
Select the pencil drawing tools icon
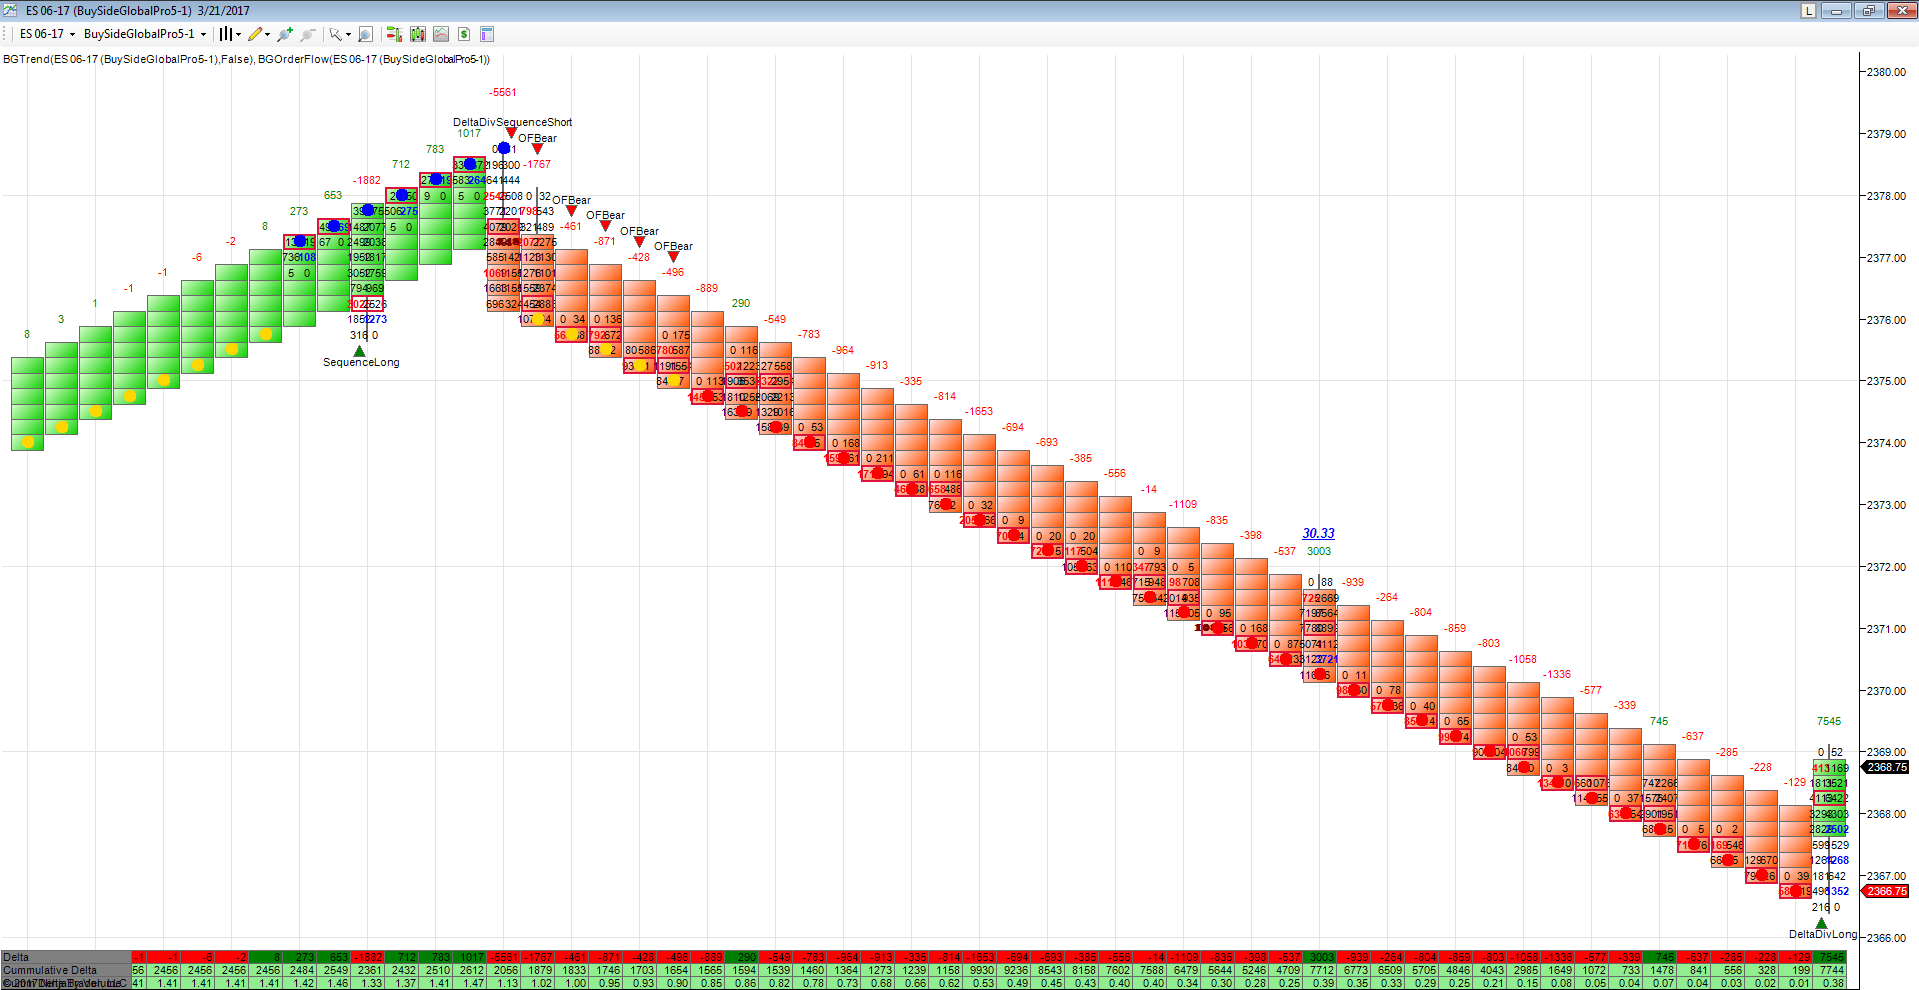point(256,34)
